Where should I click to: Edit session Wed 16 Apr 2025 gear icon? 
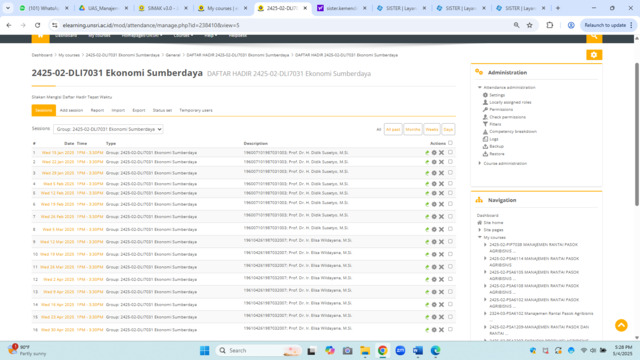coord(434,304)
